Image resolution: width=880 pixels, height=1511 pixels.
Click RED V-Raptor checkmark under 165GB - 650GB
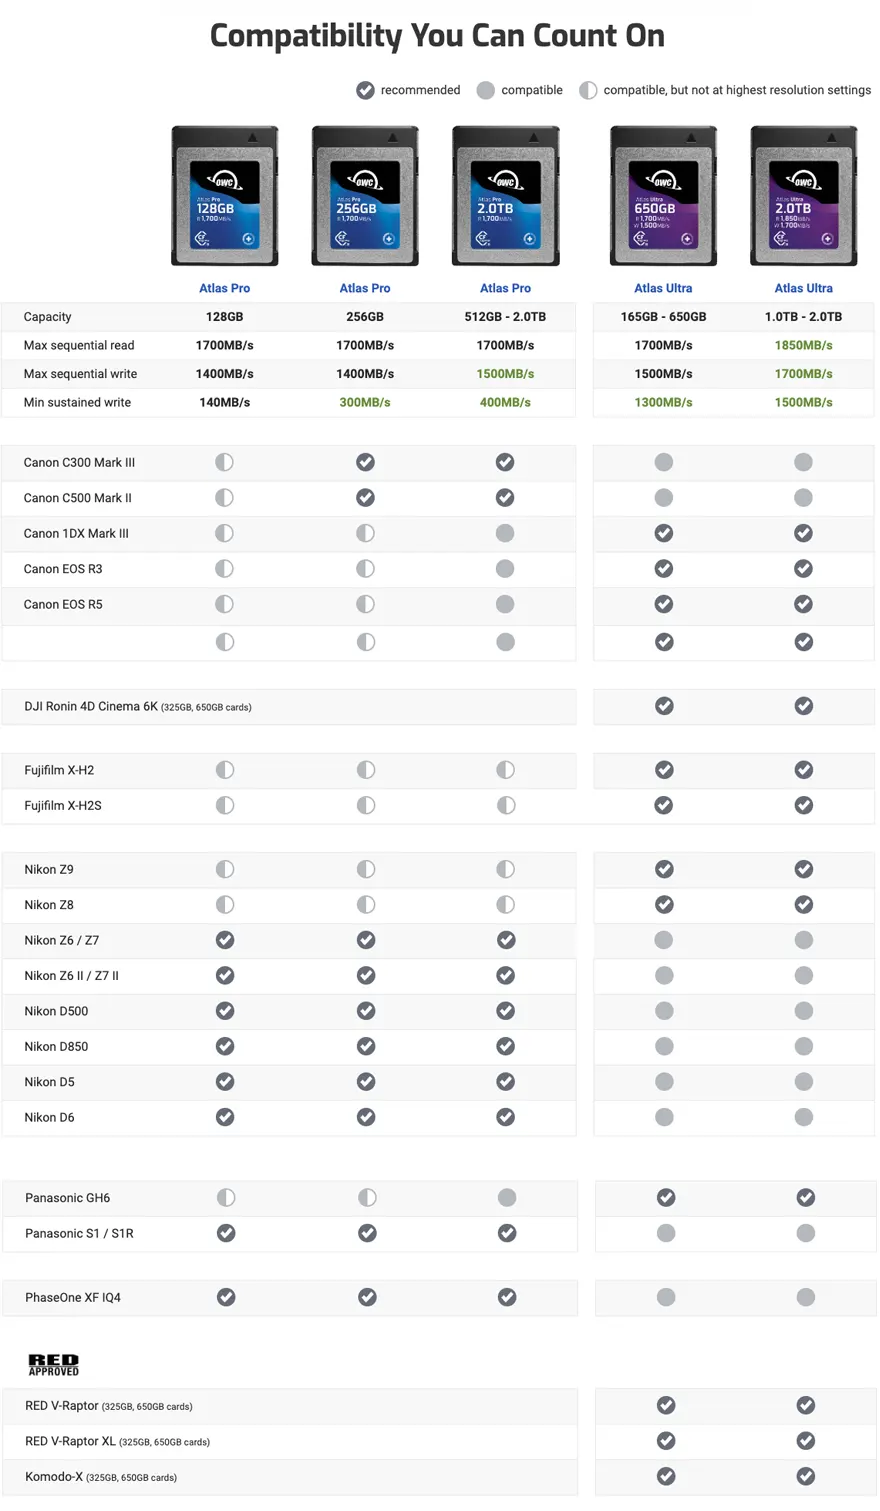(x=666, y=1405)
